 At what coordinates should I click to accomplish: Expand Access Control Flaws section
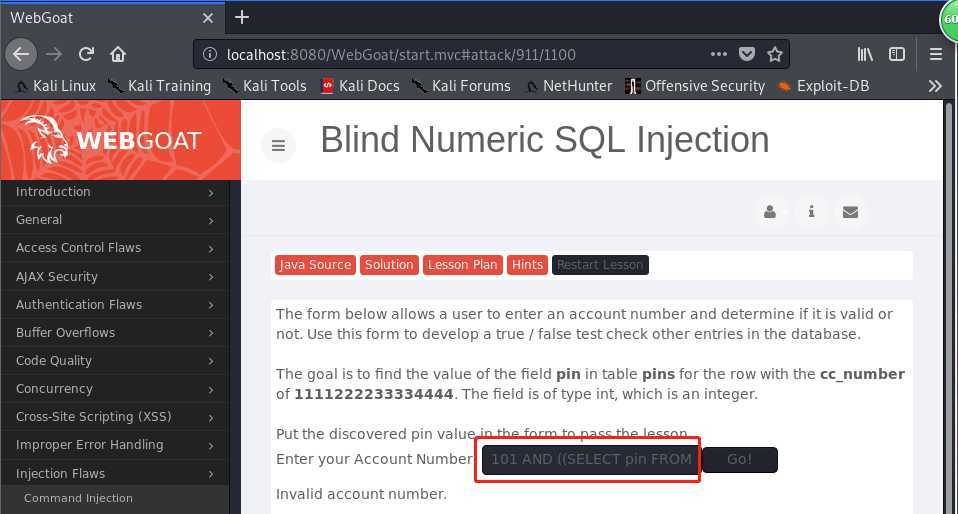(x=115, y=248)
